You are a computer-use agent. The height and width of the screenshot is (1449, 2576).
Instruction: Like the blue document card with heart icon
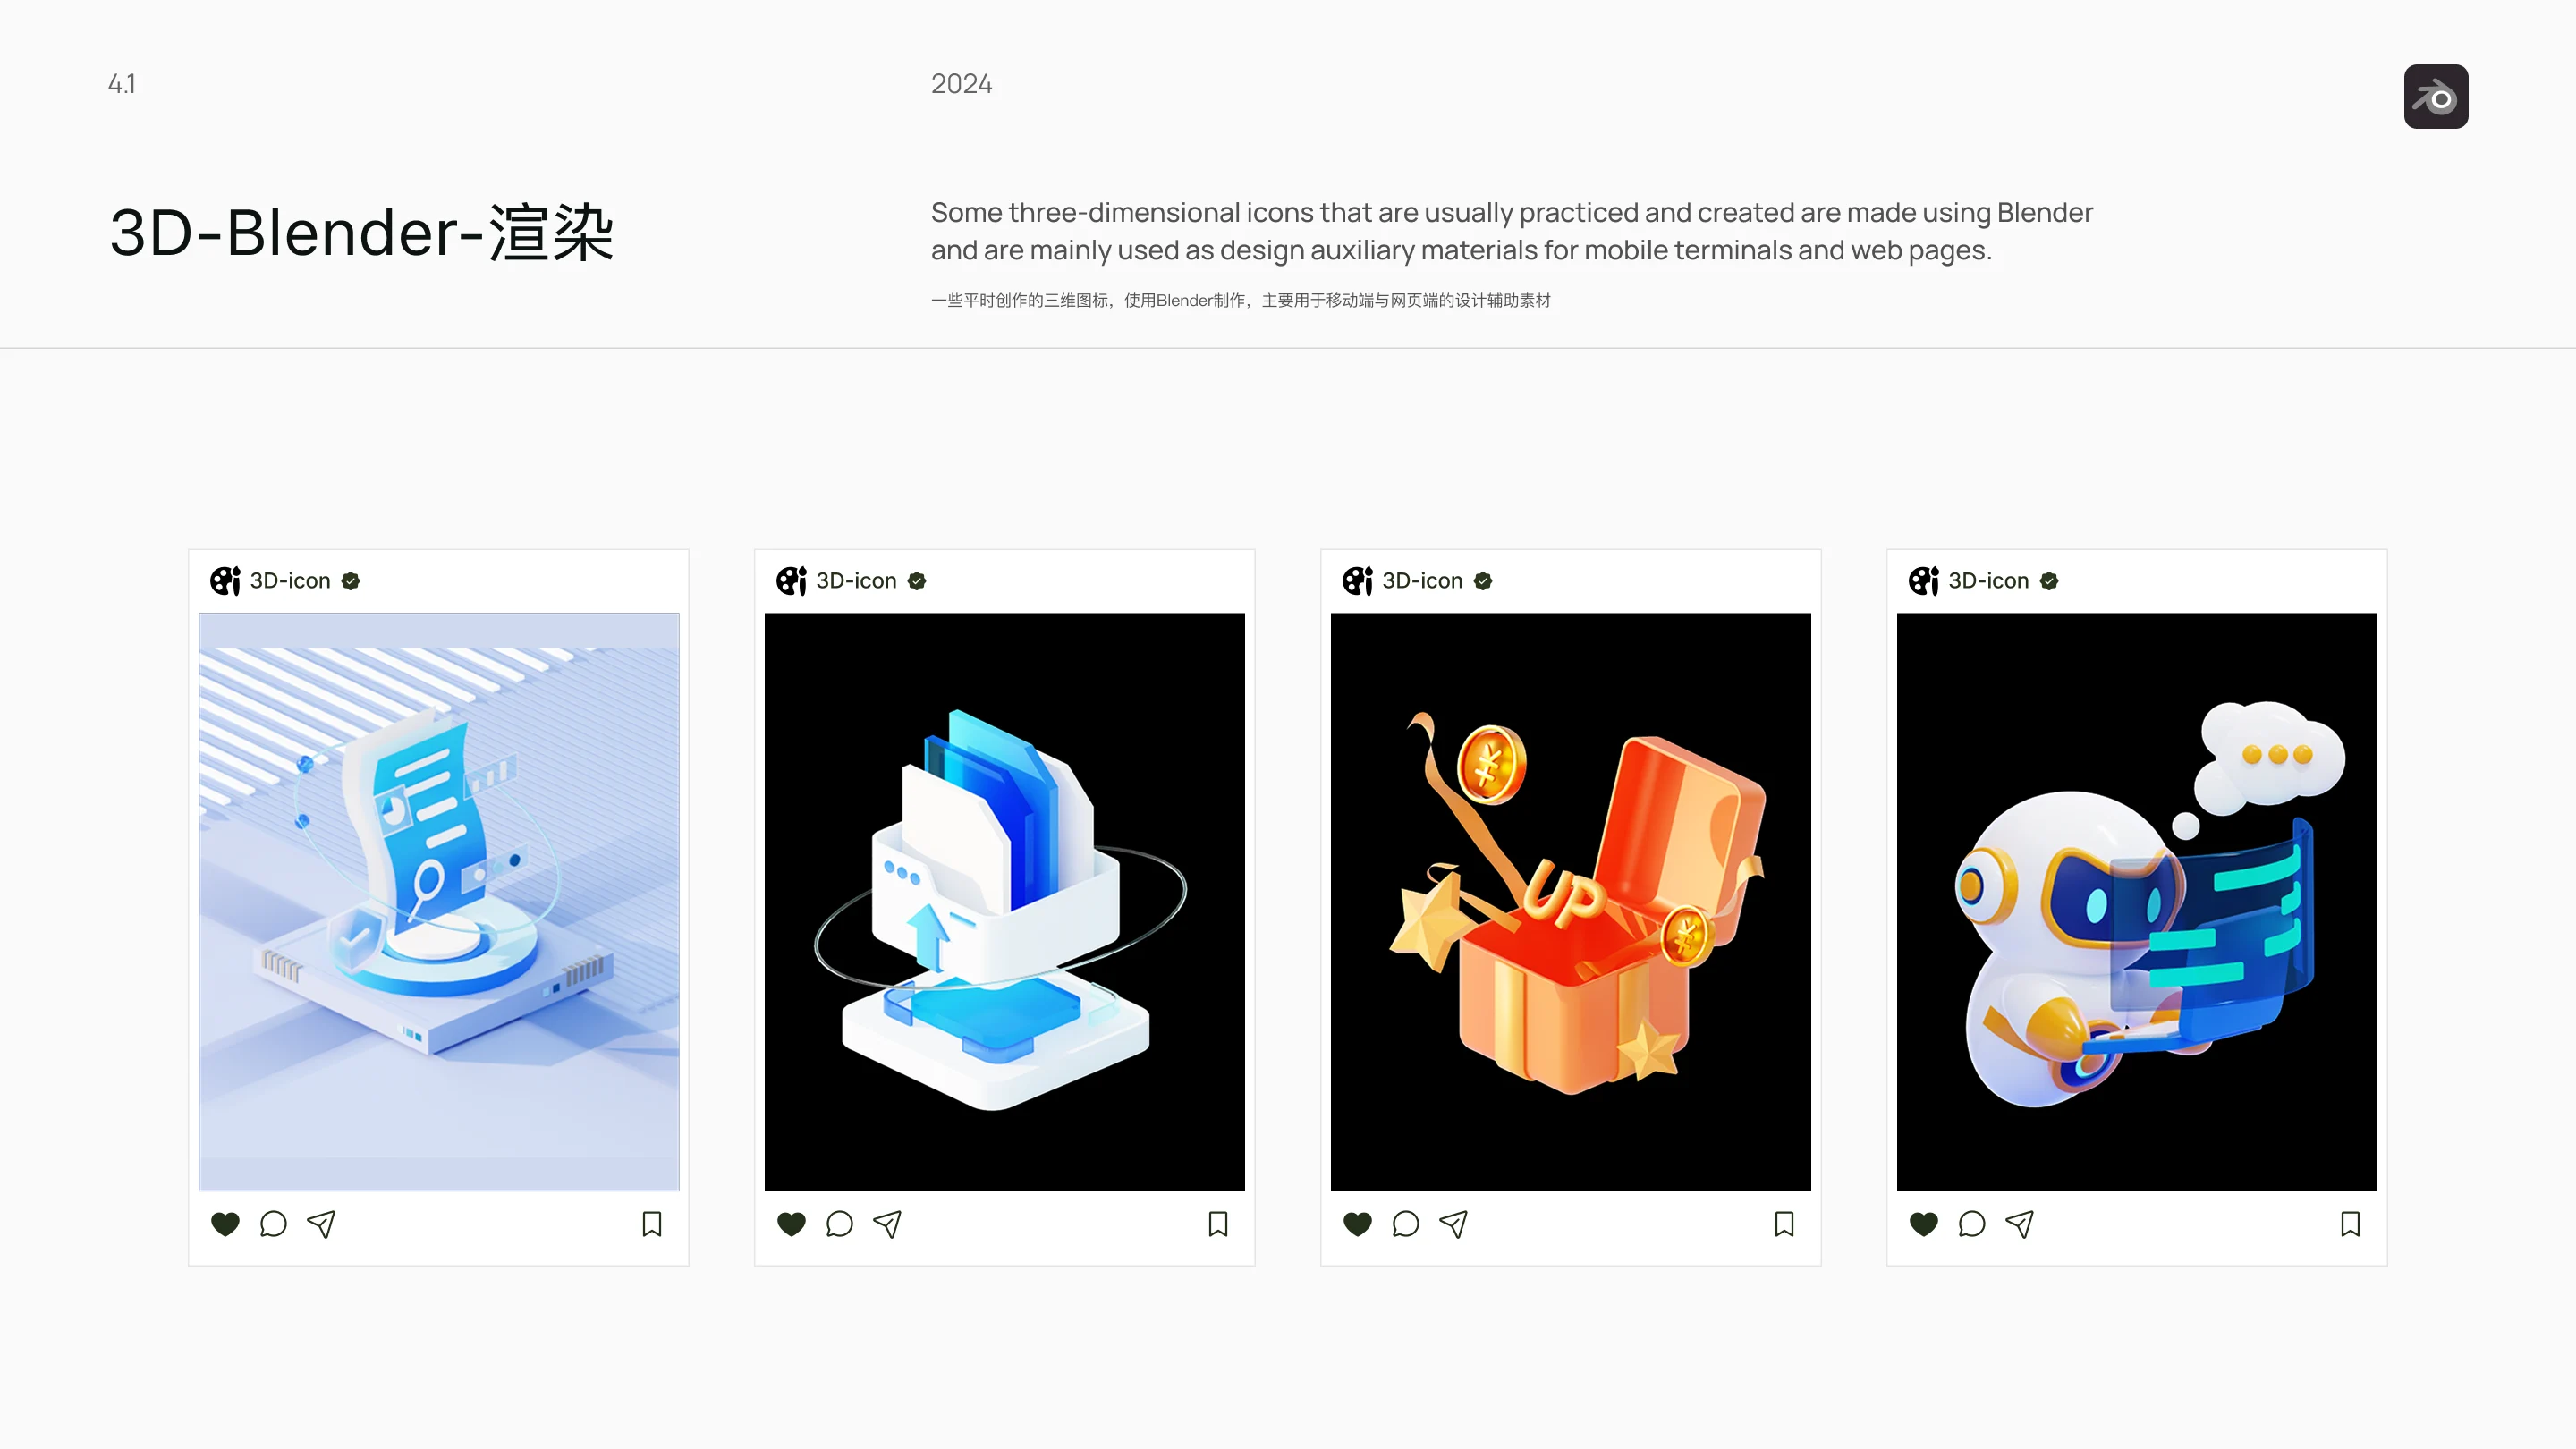point(225,1224)
